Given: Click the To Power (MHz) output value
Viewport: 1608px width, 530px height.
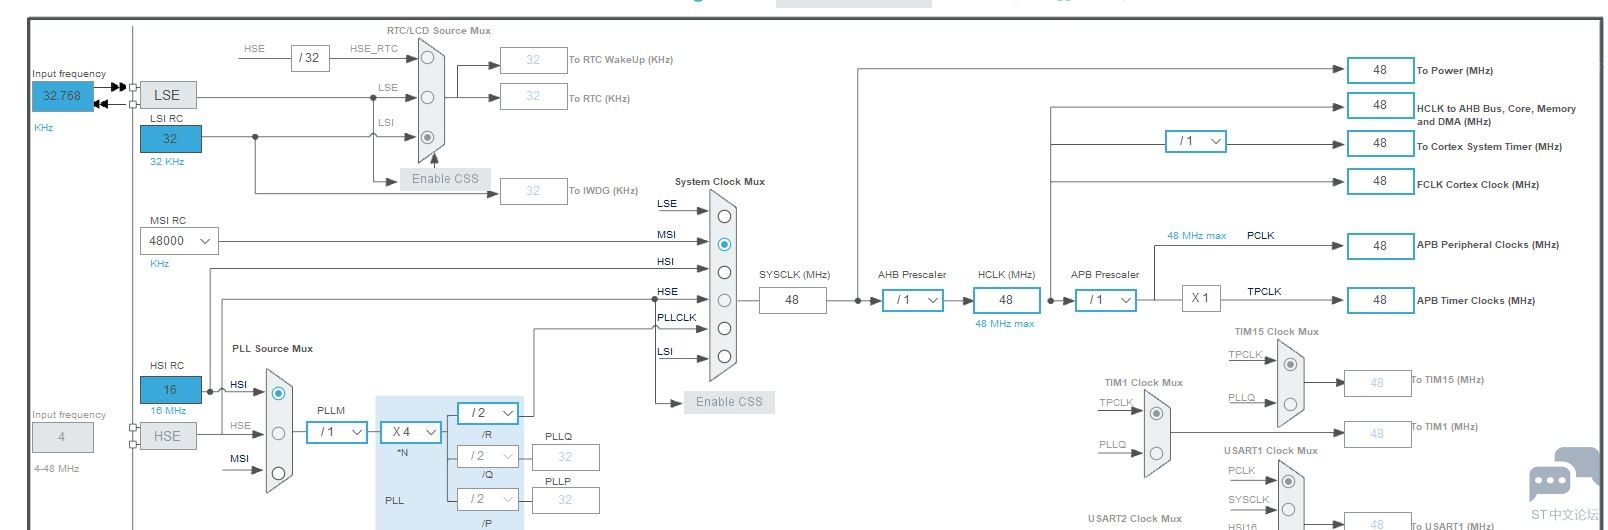Looking at the screenshot, I should 1380,70.
